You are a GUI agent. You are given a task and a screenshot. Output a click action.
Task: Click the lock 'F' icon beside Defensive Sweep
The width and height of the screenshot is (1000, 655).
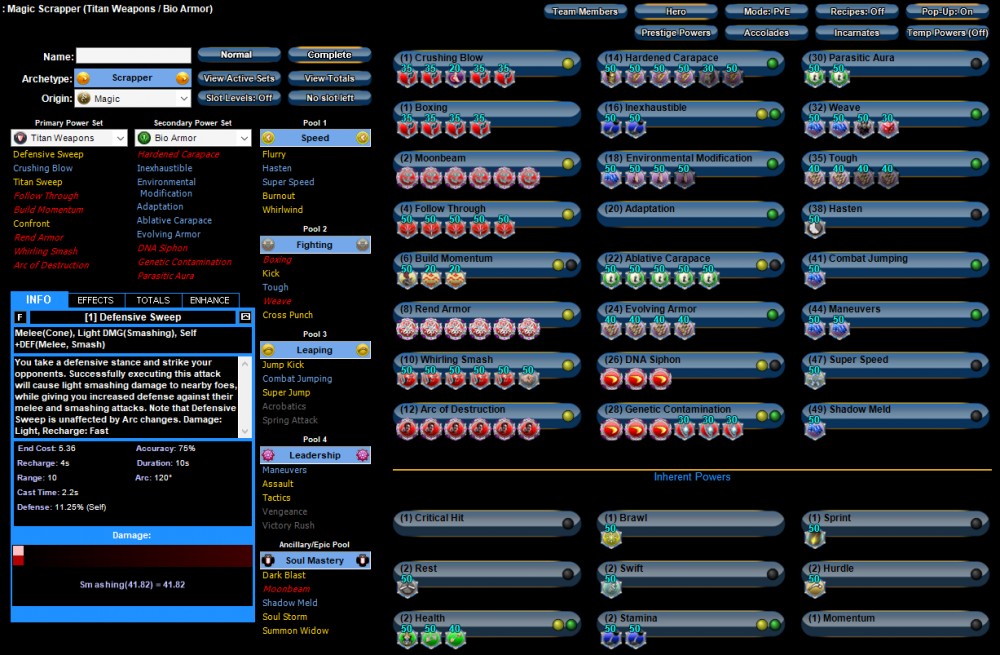point(20,317)
